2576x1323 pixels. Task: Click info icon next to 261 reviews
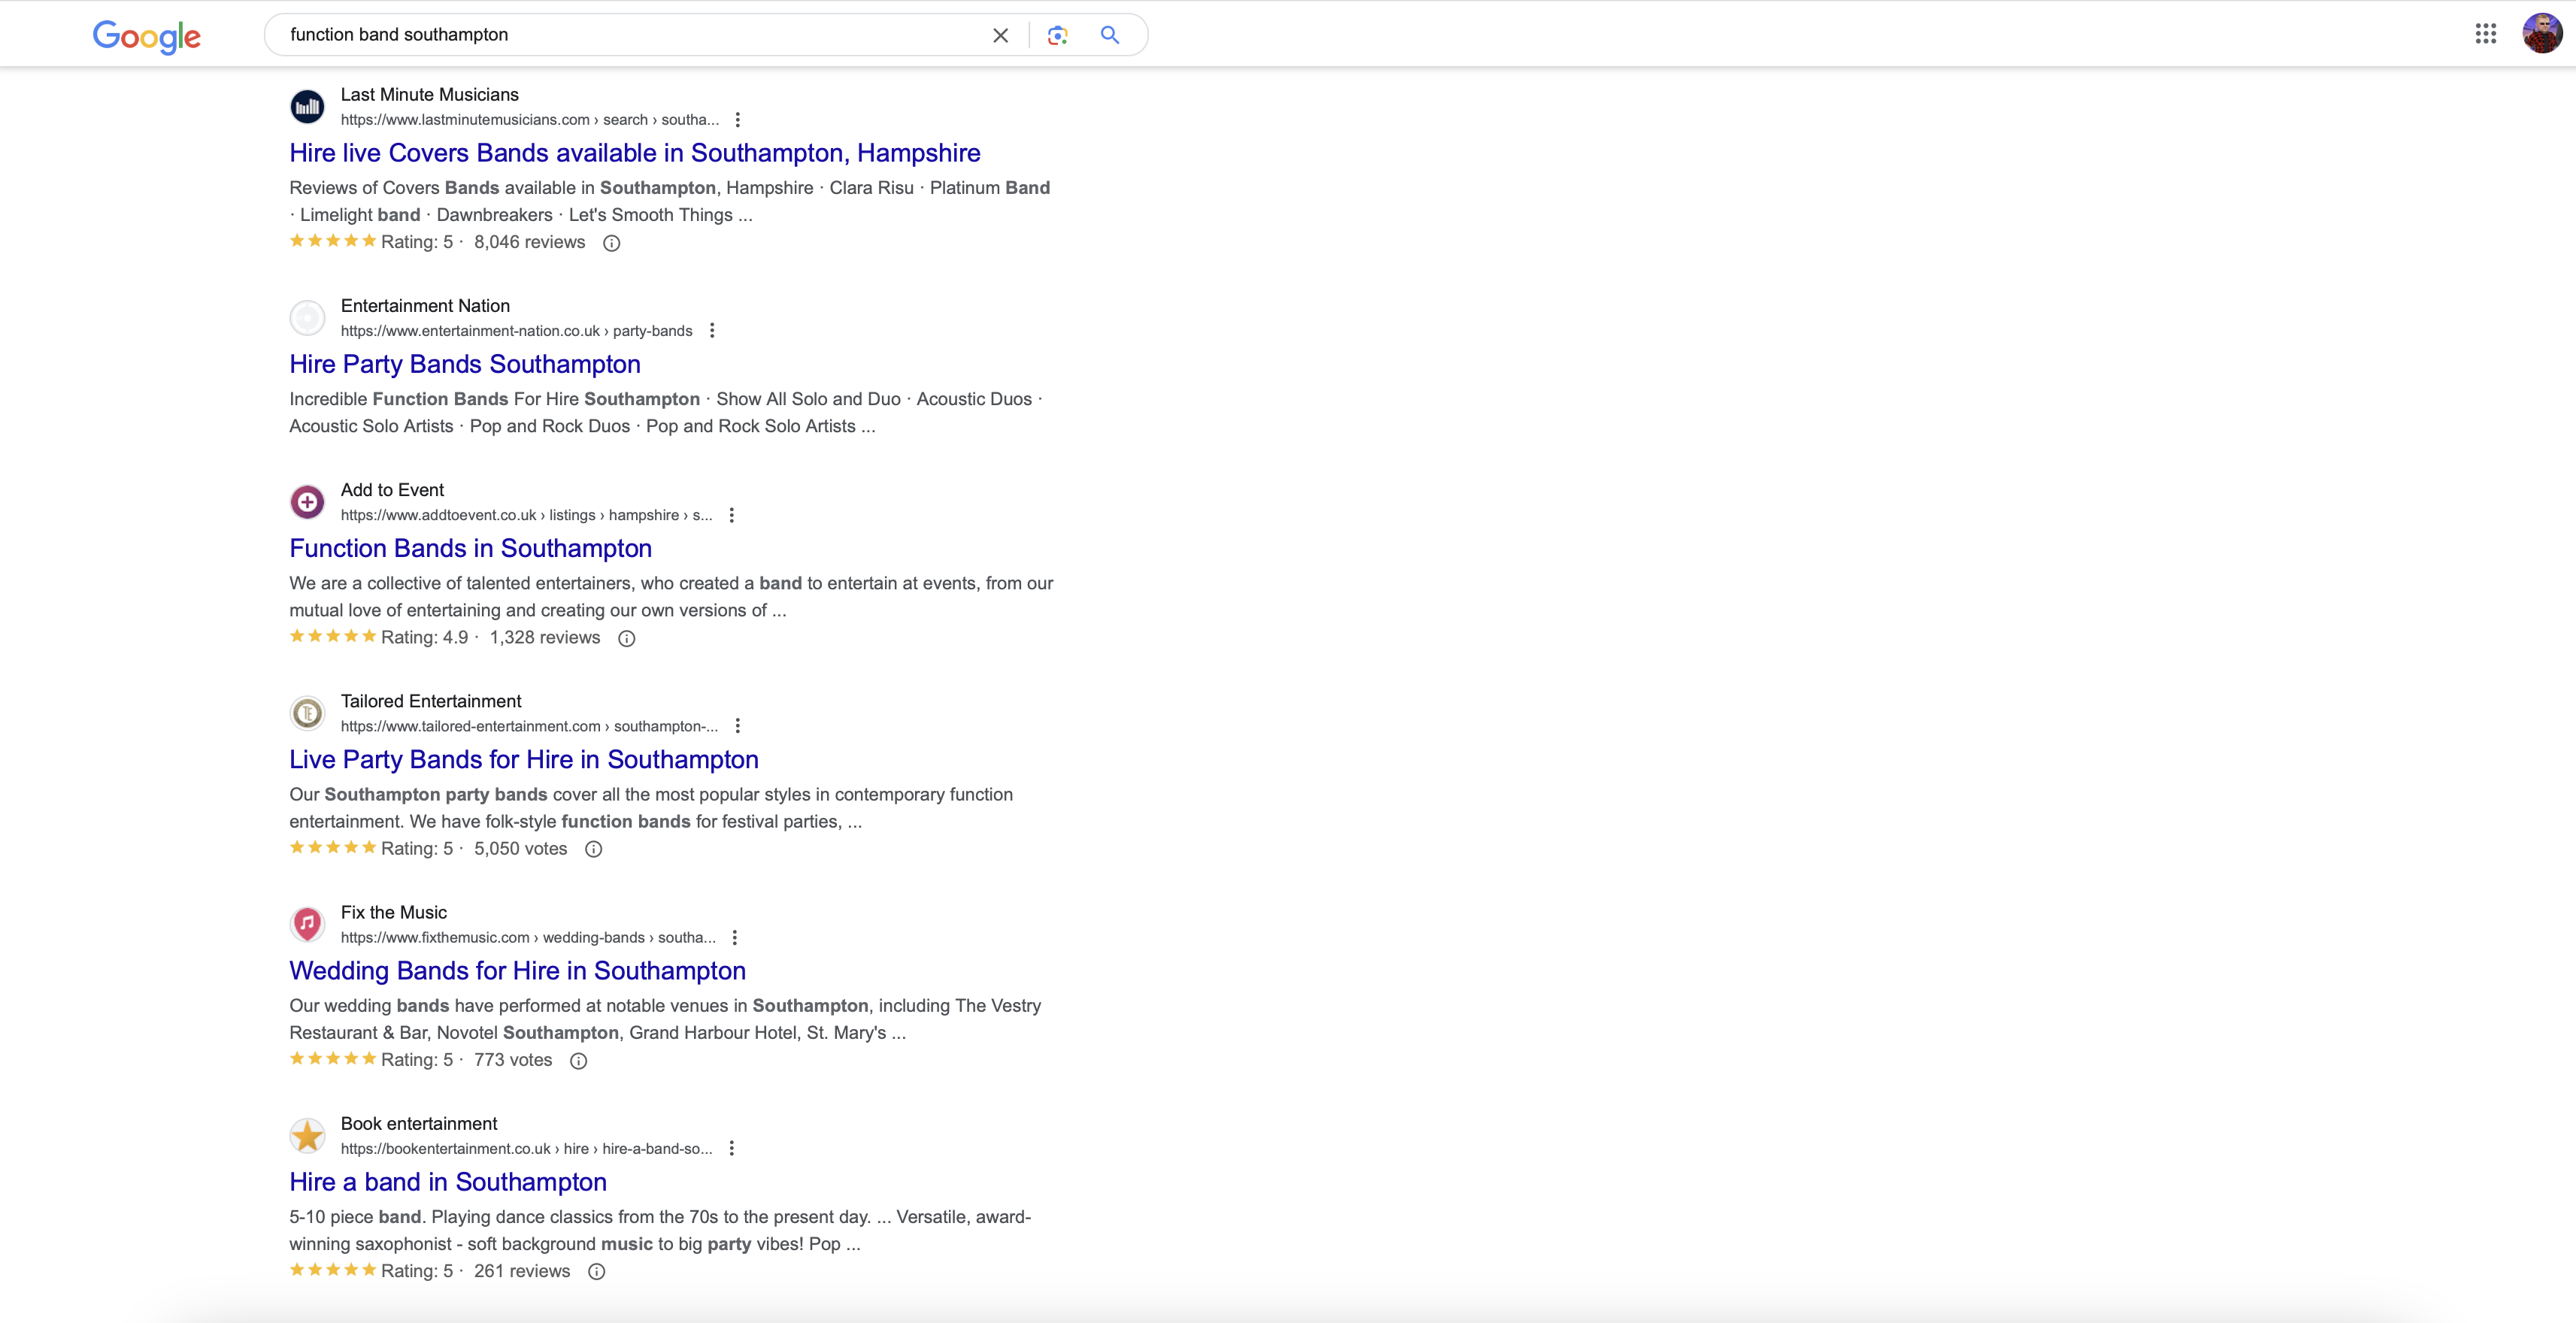596,1272
